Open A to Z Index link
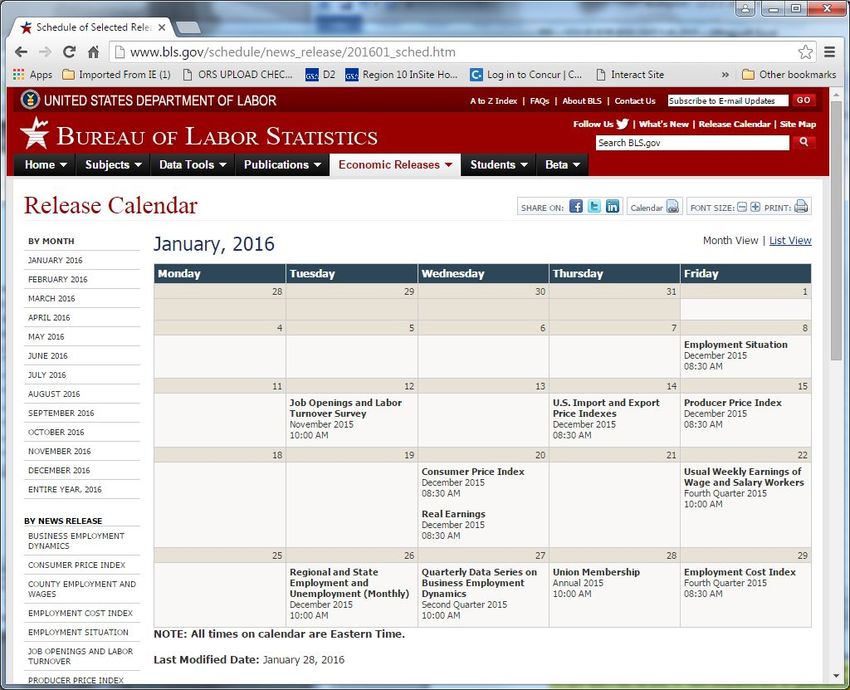 coord(493,101)
